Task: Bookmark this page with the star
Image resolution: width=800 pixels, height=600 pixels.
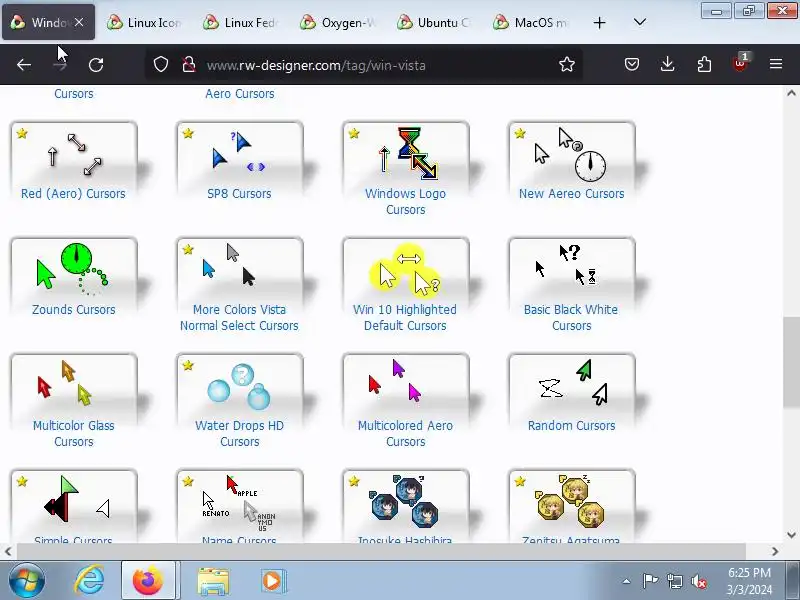Action: point(566,64)
